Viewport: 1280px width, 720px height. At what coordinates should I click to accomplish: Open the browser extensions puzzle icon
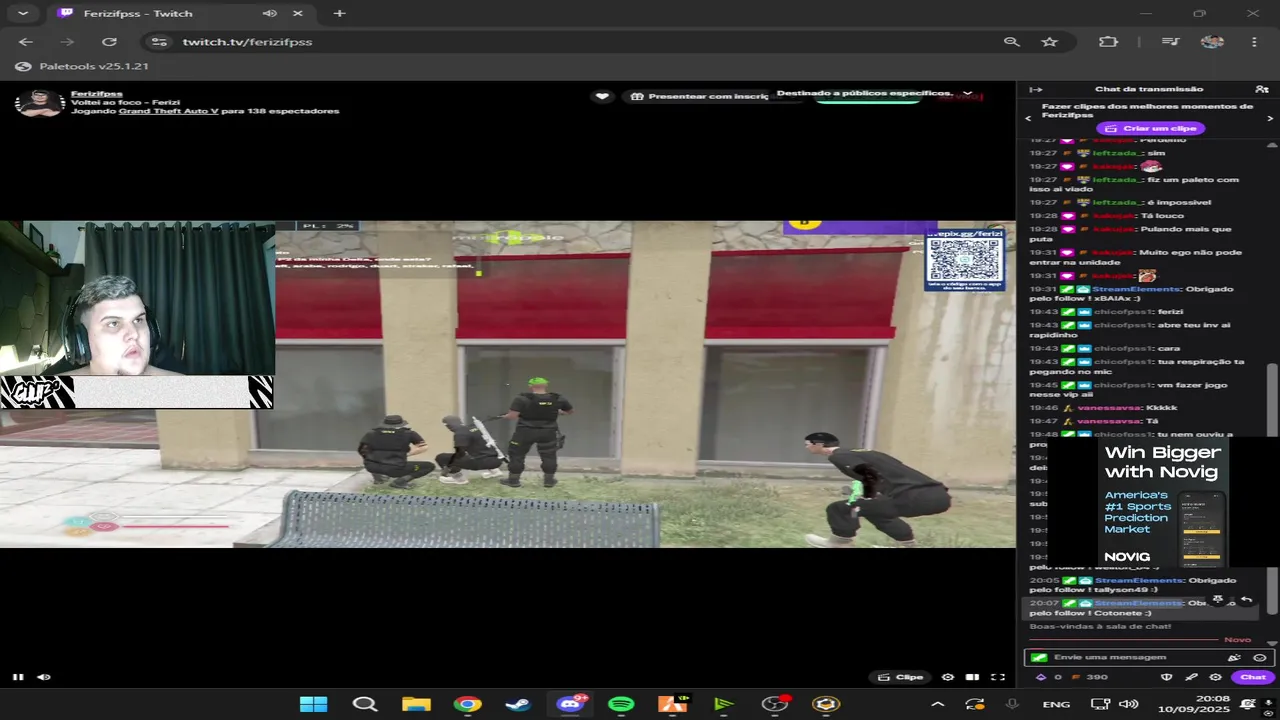(x=1108, y=42)
